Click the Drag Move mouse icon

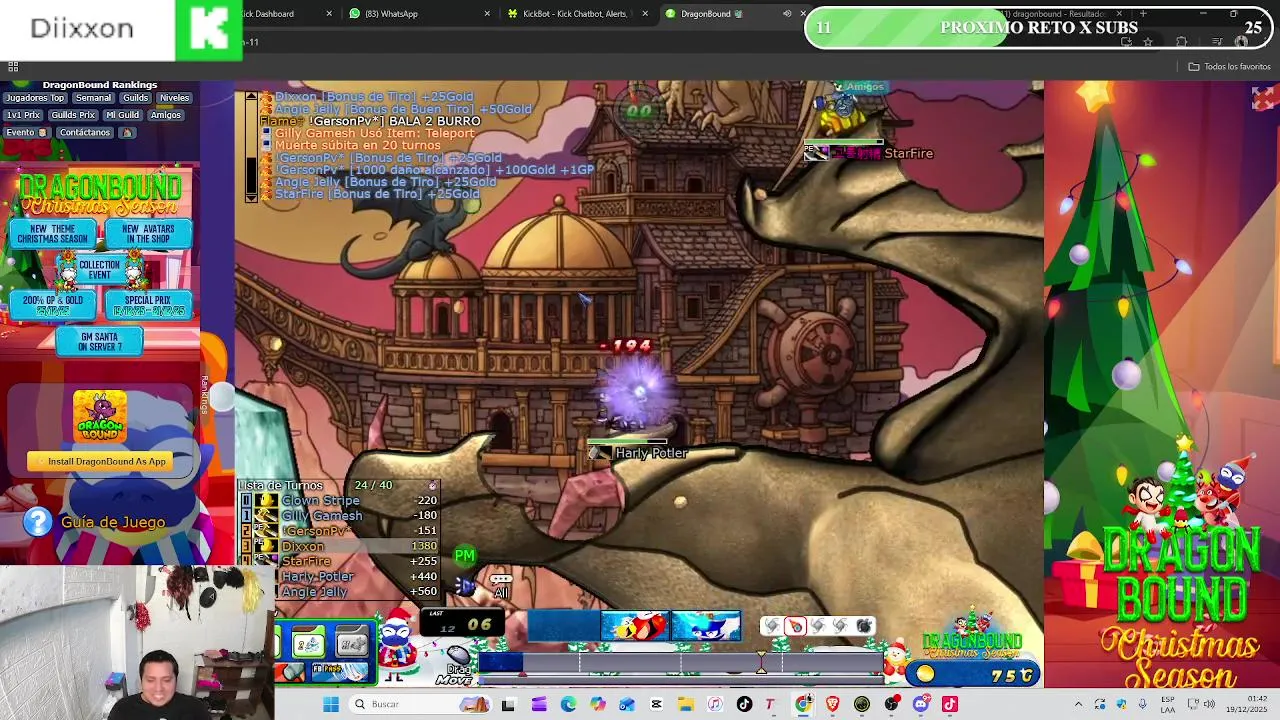pos(459,657)
